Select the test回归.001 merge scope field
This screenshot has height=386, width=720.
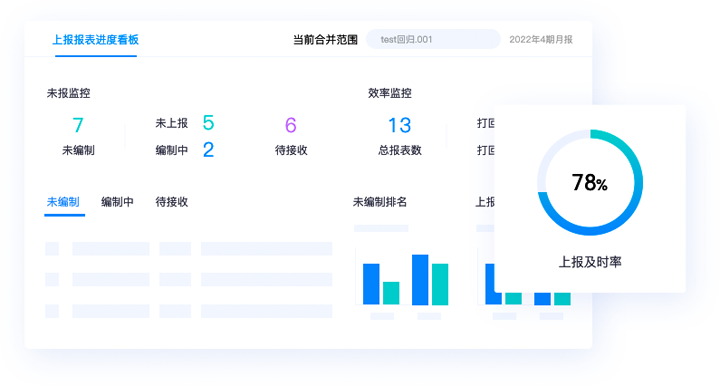[433, 39]
